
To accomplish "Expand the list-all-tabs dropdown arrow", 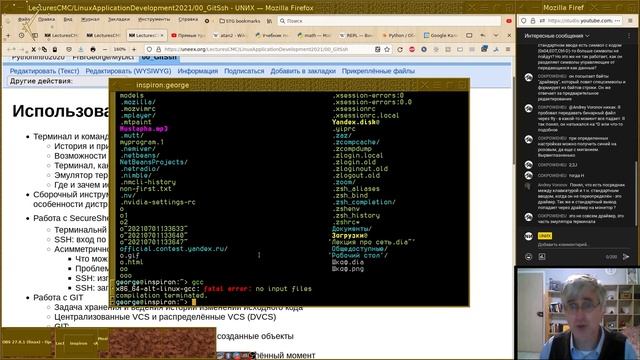I will pos(496,36).
